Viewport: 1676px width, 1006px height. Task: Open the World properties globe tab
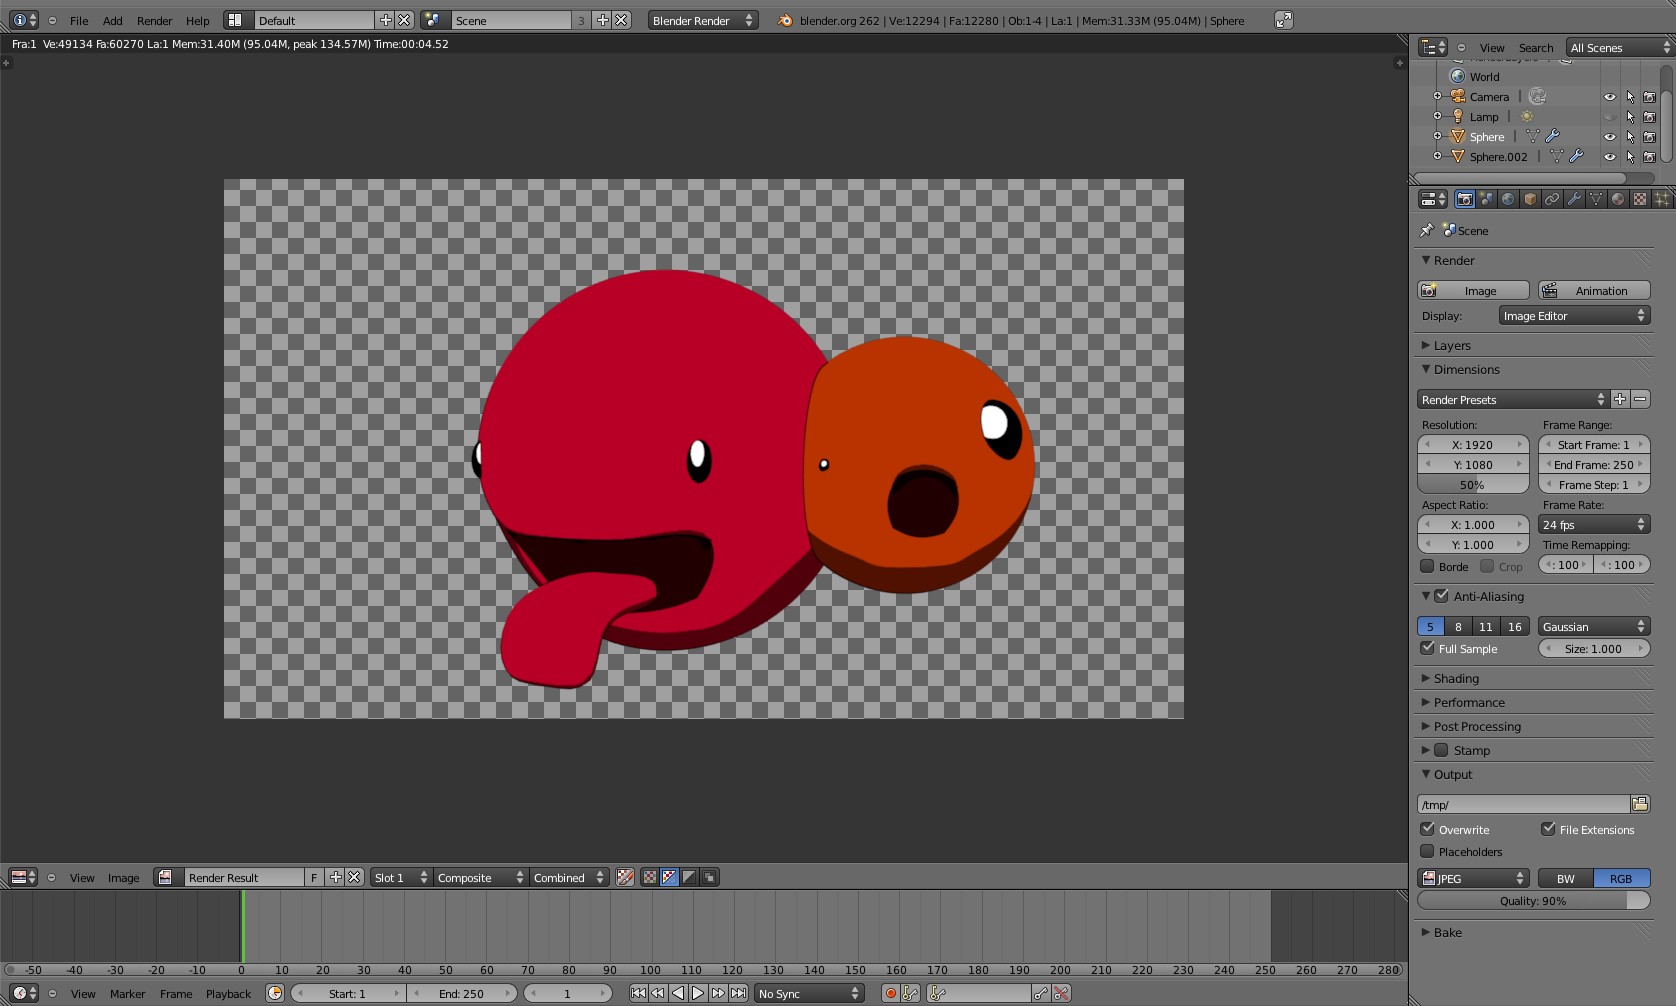tap(1508, 199)
